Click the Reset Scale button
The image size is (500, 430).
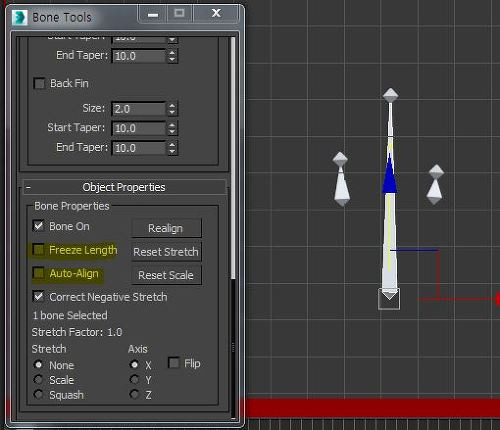click(x=166, y=275)
